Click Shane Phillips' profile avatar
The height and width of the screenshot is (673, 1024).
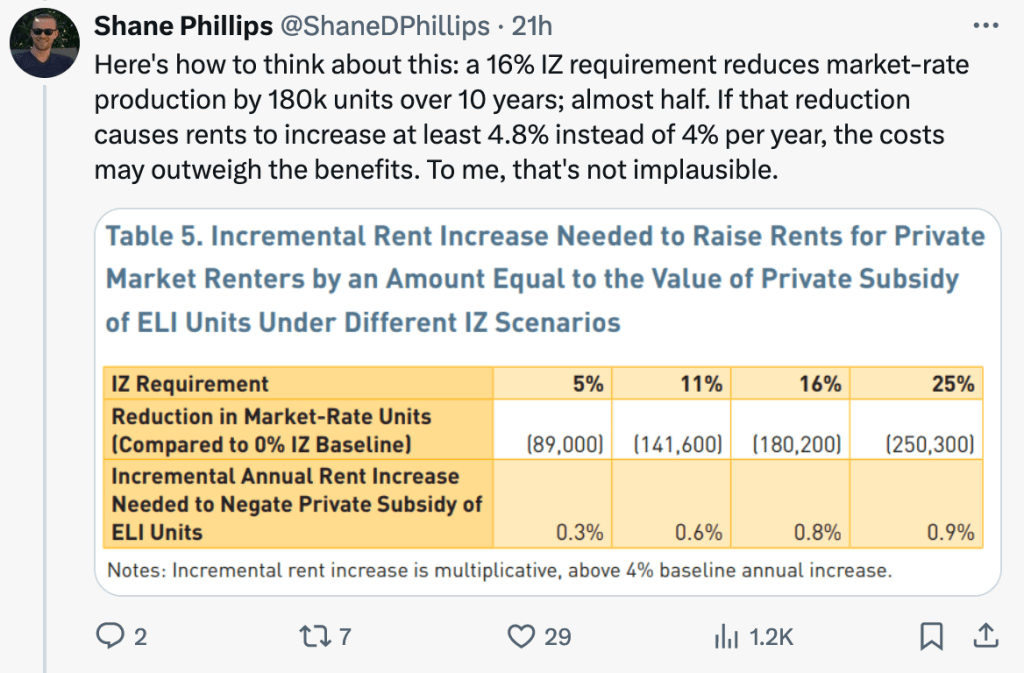[x=44, y=42]
